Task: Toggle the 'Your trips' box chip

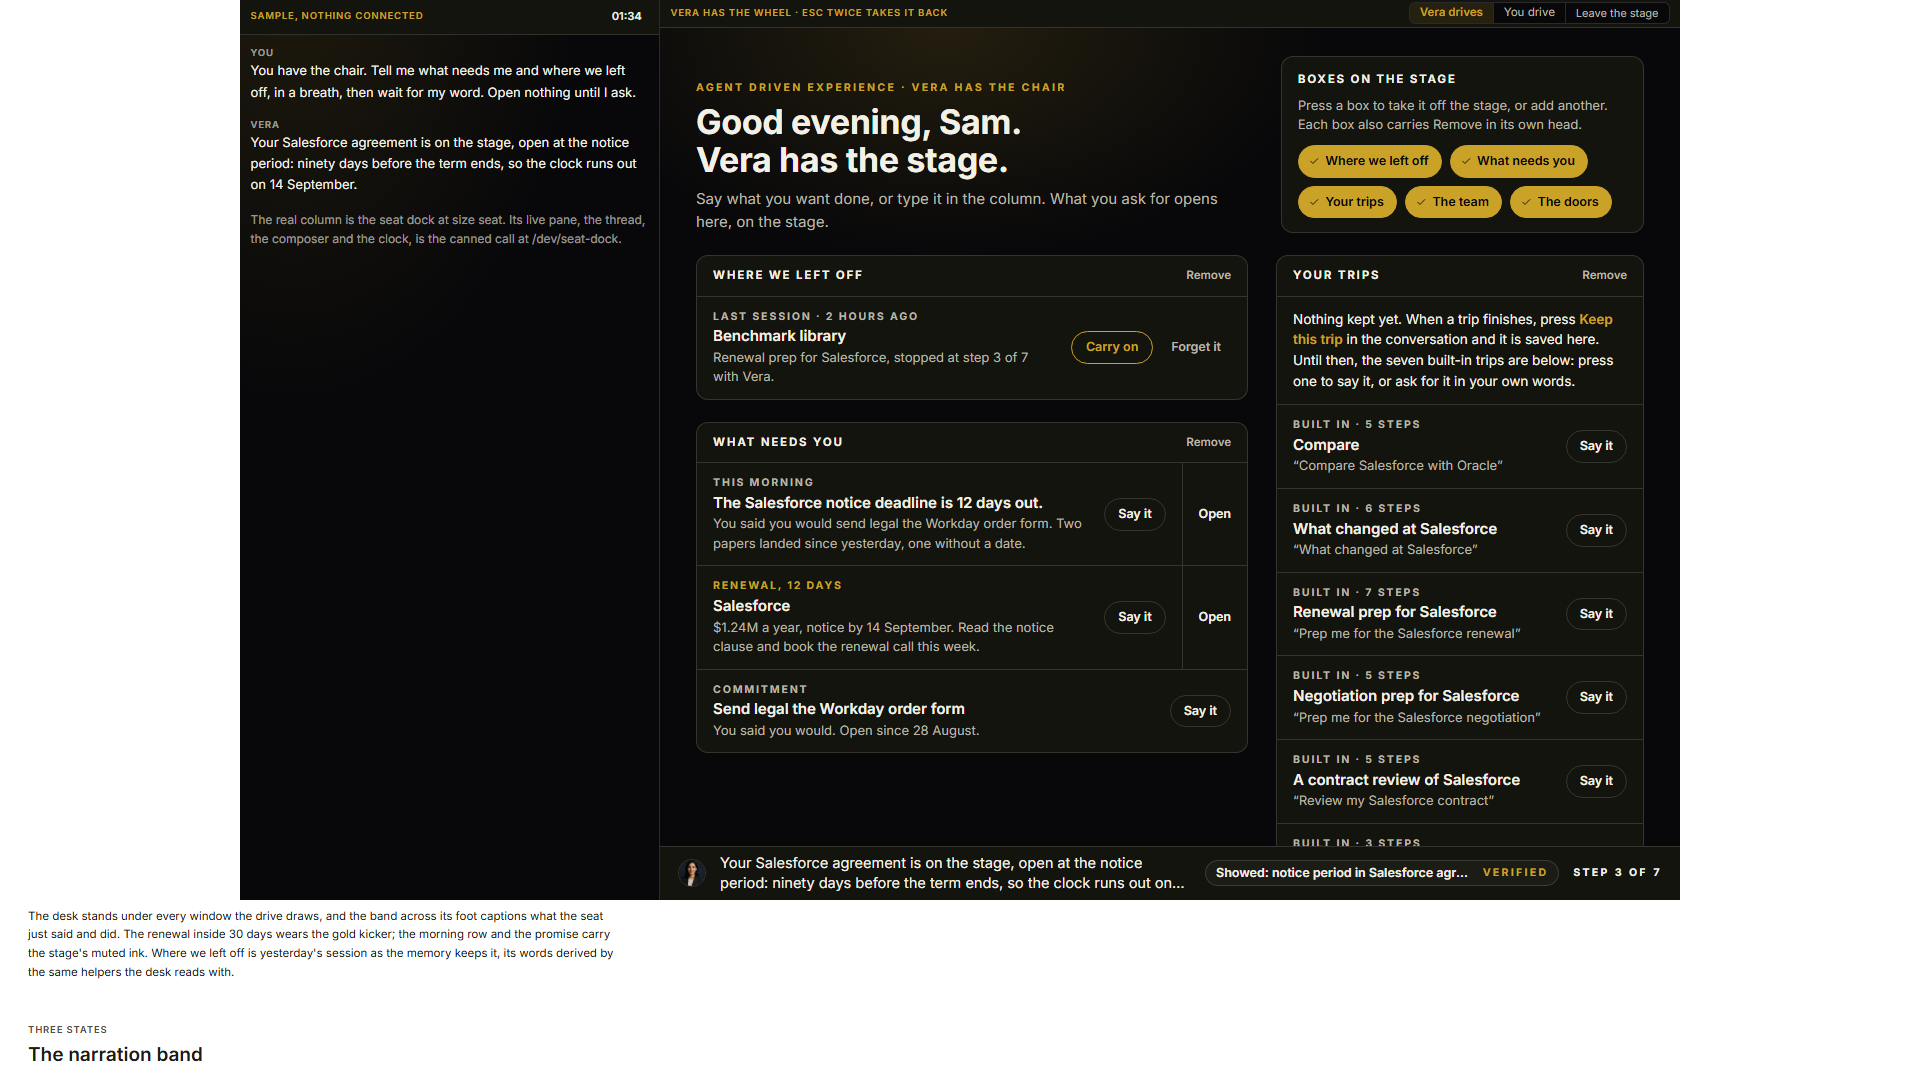Action: [x=1347, y=202]
